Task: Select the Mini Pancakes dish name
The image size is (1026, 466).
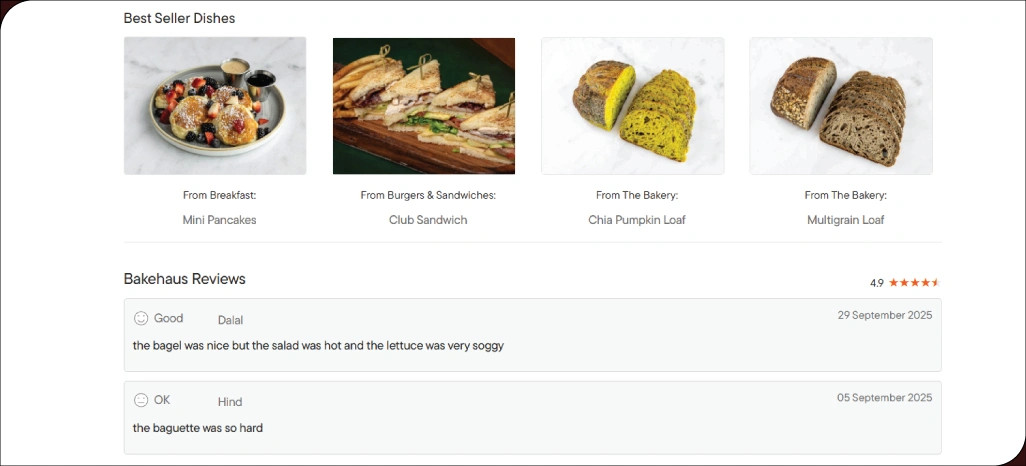Action: coord(219,220)
